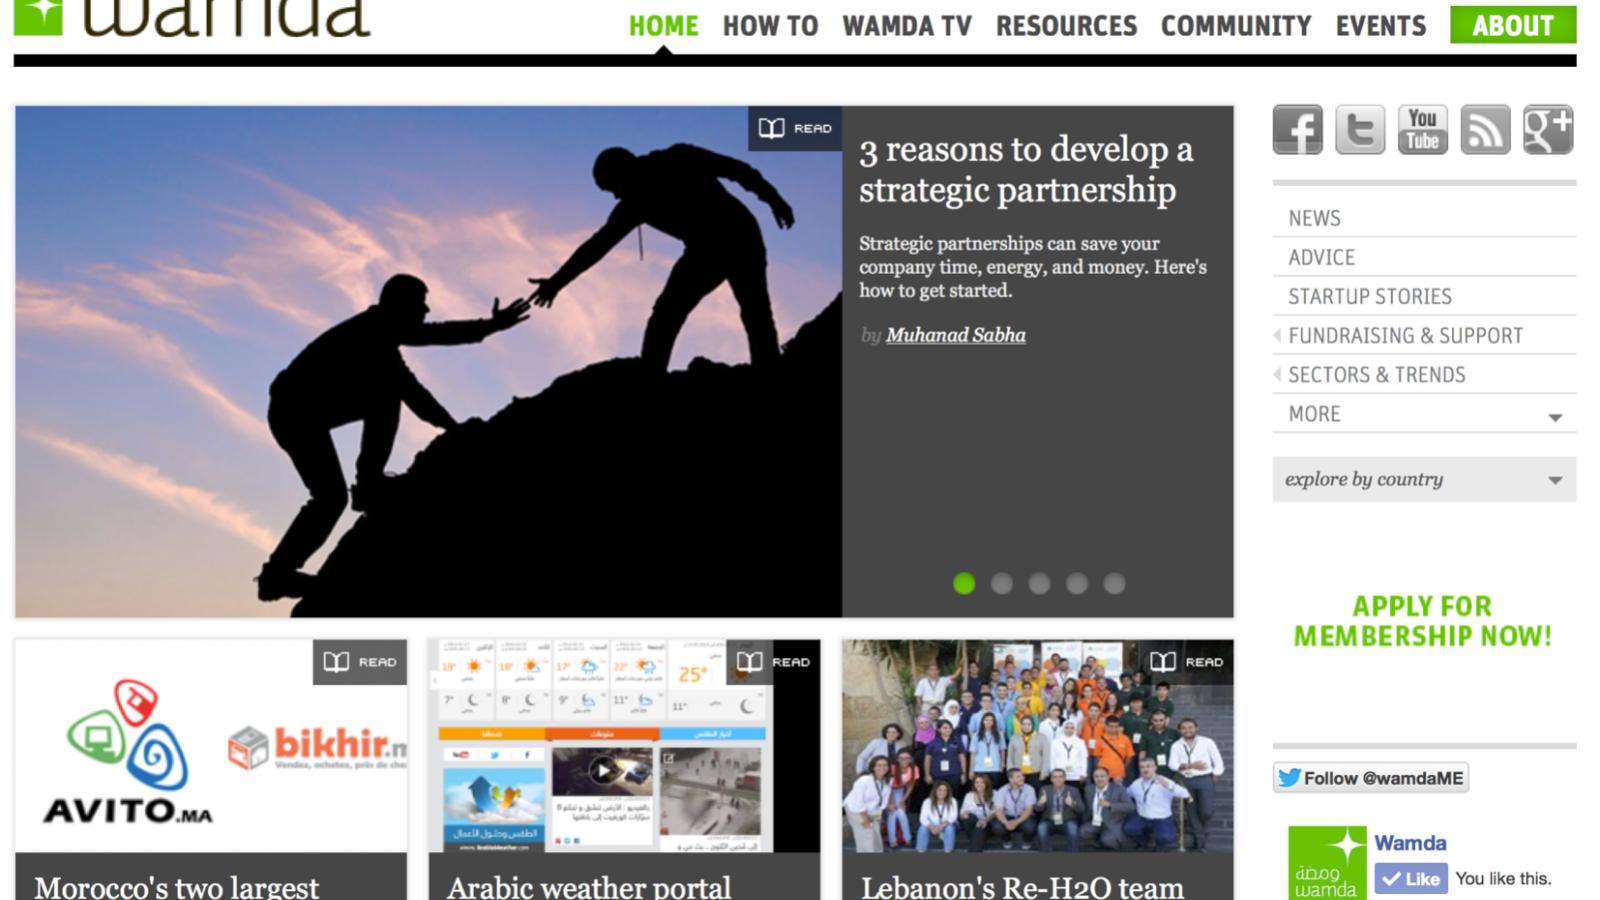Click READ badge on Lebanon Re-H2O card
This screenshot has height=900, width=1600.
point(1186,662)
